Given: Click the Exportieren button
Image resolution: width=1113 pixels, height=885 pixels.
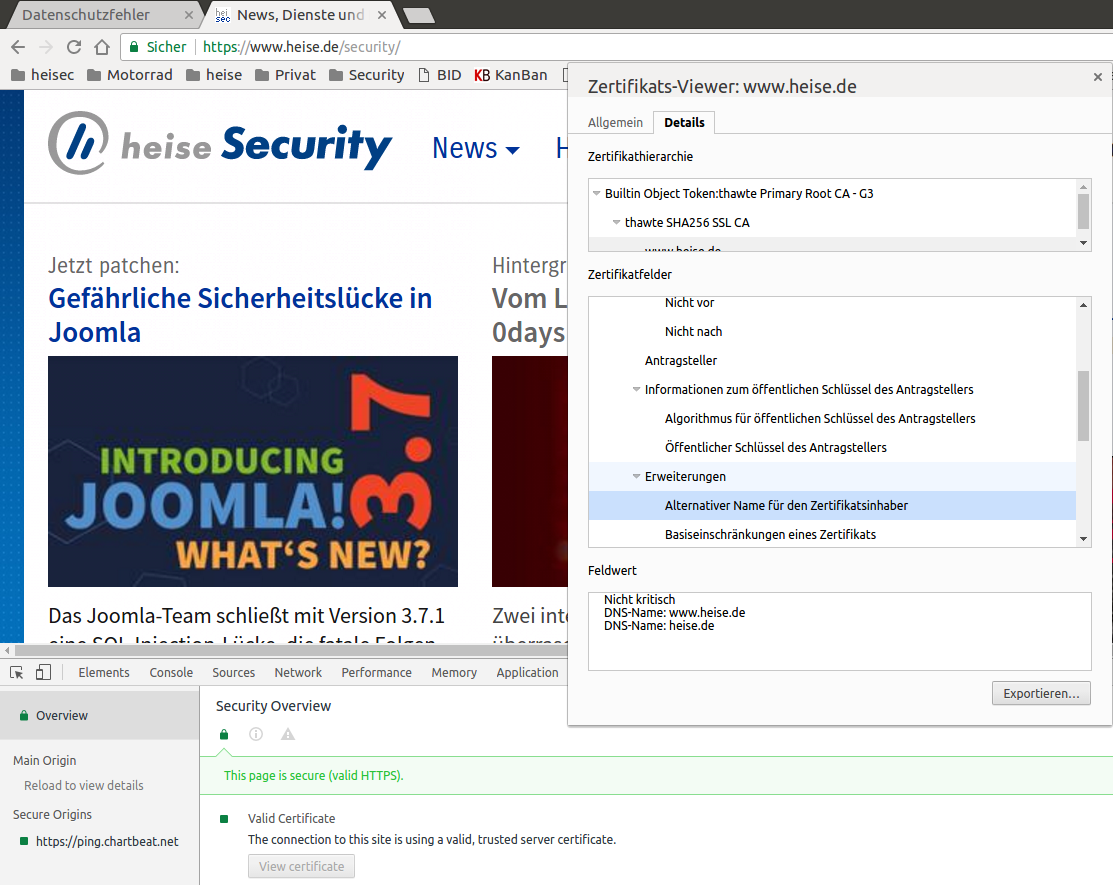Looking at the screenshot, I should (1041, 693).
